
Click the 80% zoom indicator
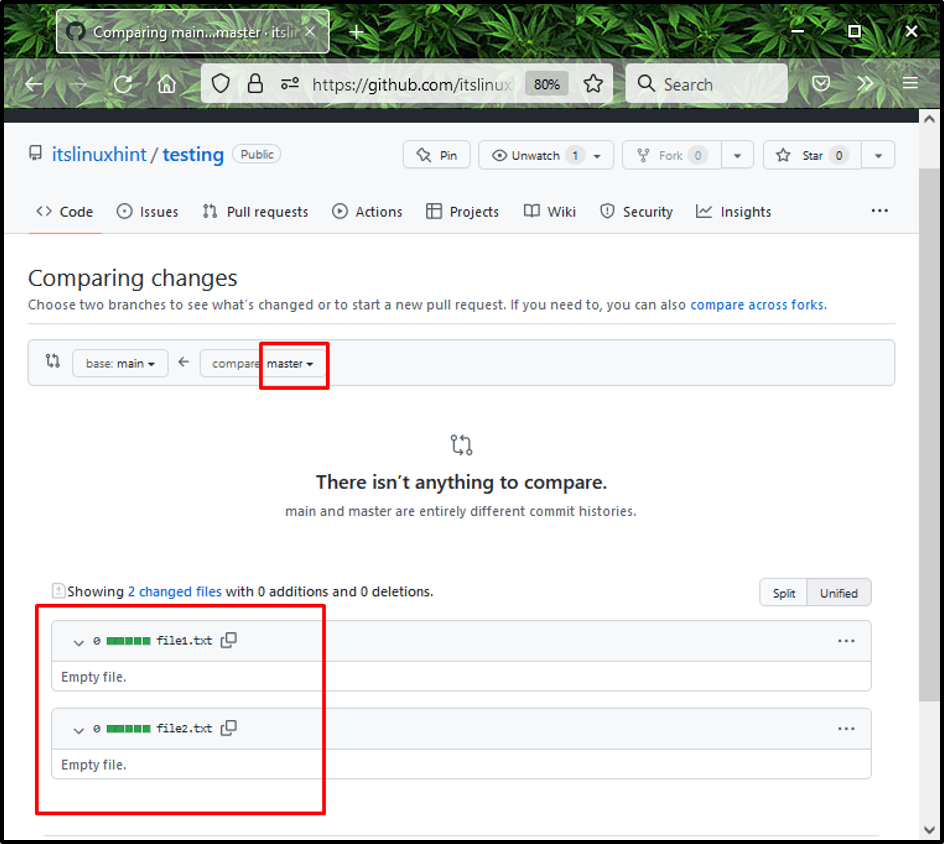(x=546, y=84)
